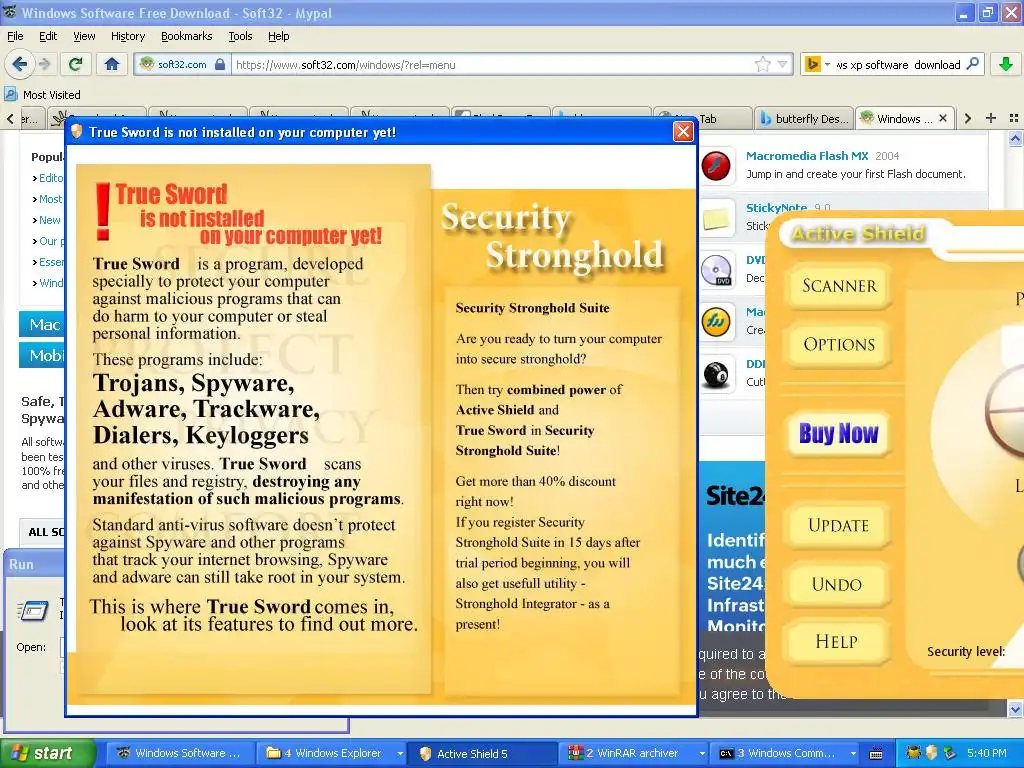This screenshot has height=768, width=1024.
Task: Click the Windows Start button
Action: pos(48,753)
